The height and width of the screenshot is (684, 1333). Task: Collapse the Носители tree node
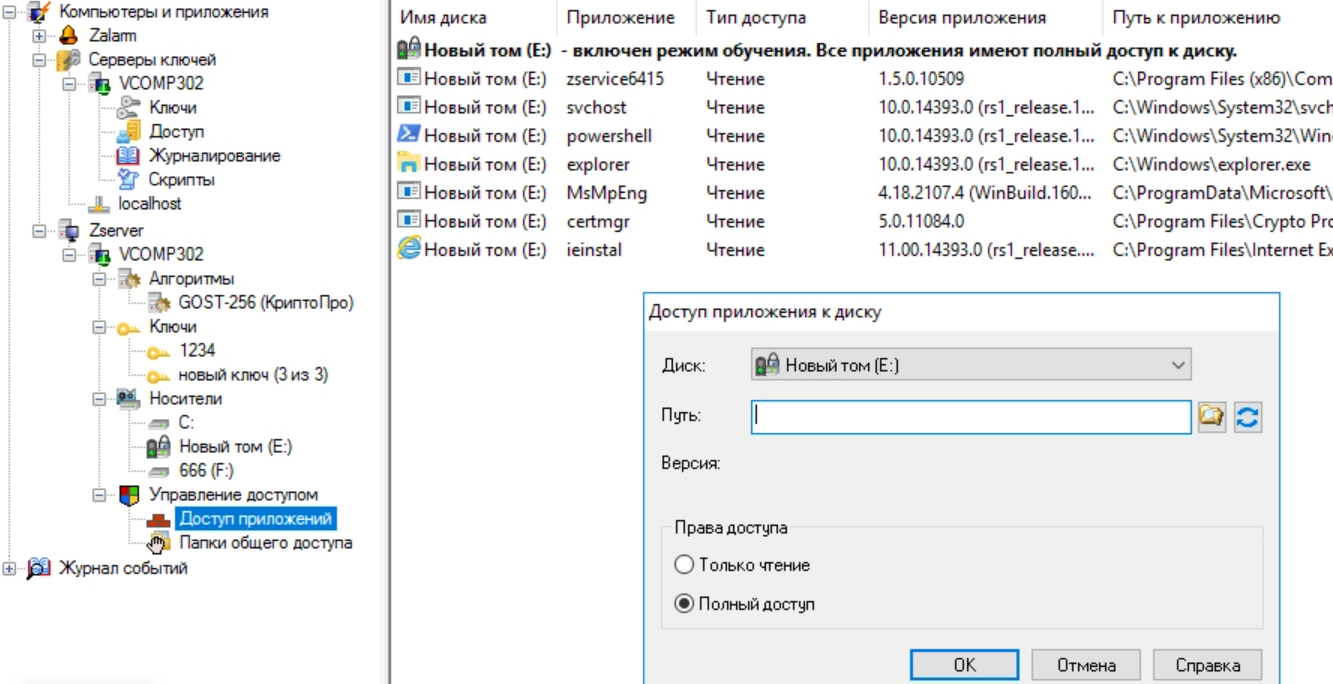tap(99, 399)
